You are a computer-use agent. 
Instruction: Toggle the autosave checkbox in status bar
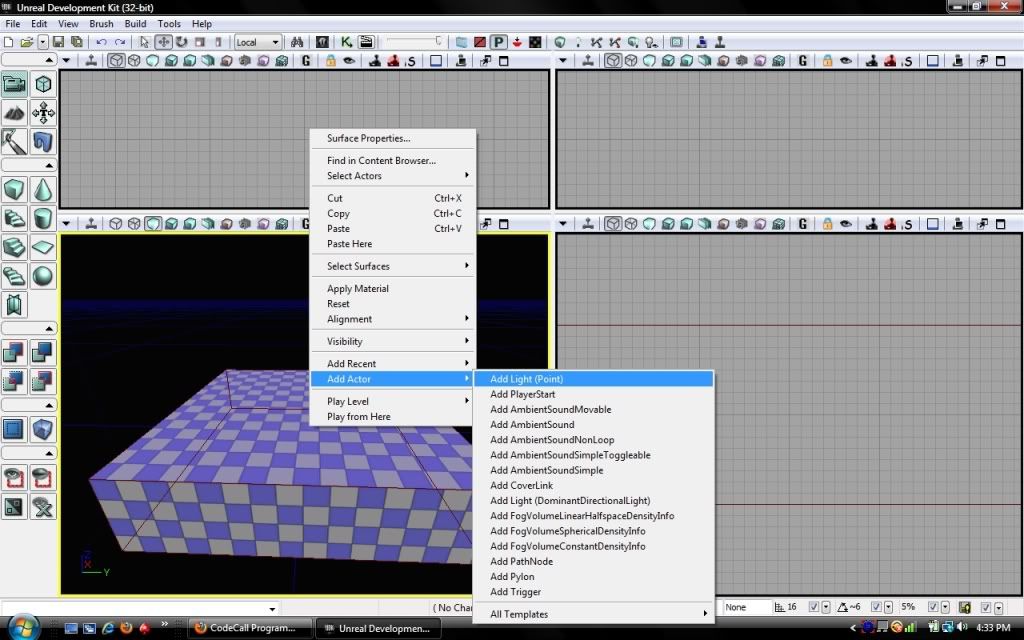tap(987, 607)
